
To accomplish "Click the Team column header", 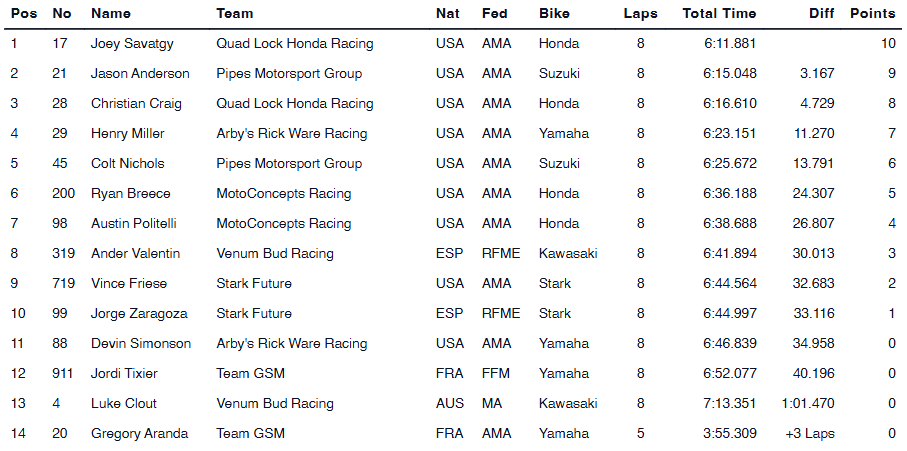I will point(235,14).
